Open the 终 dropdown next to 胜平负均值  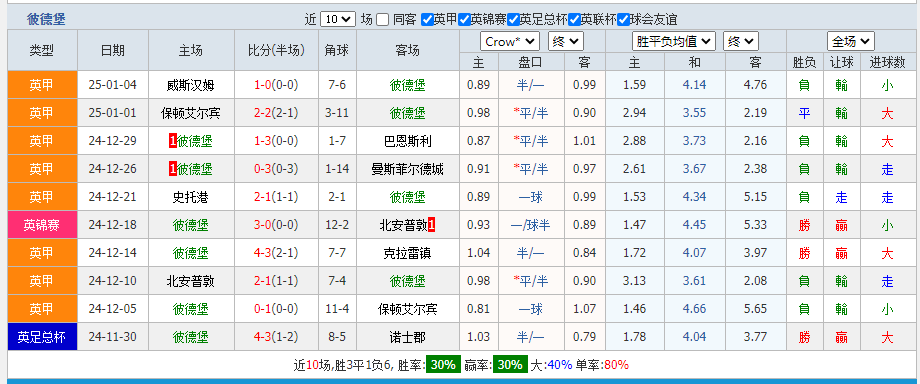point(741,42)
